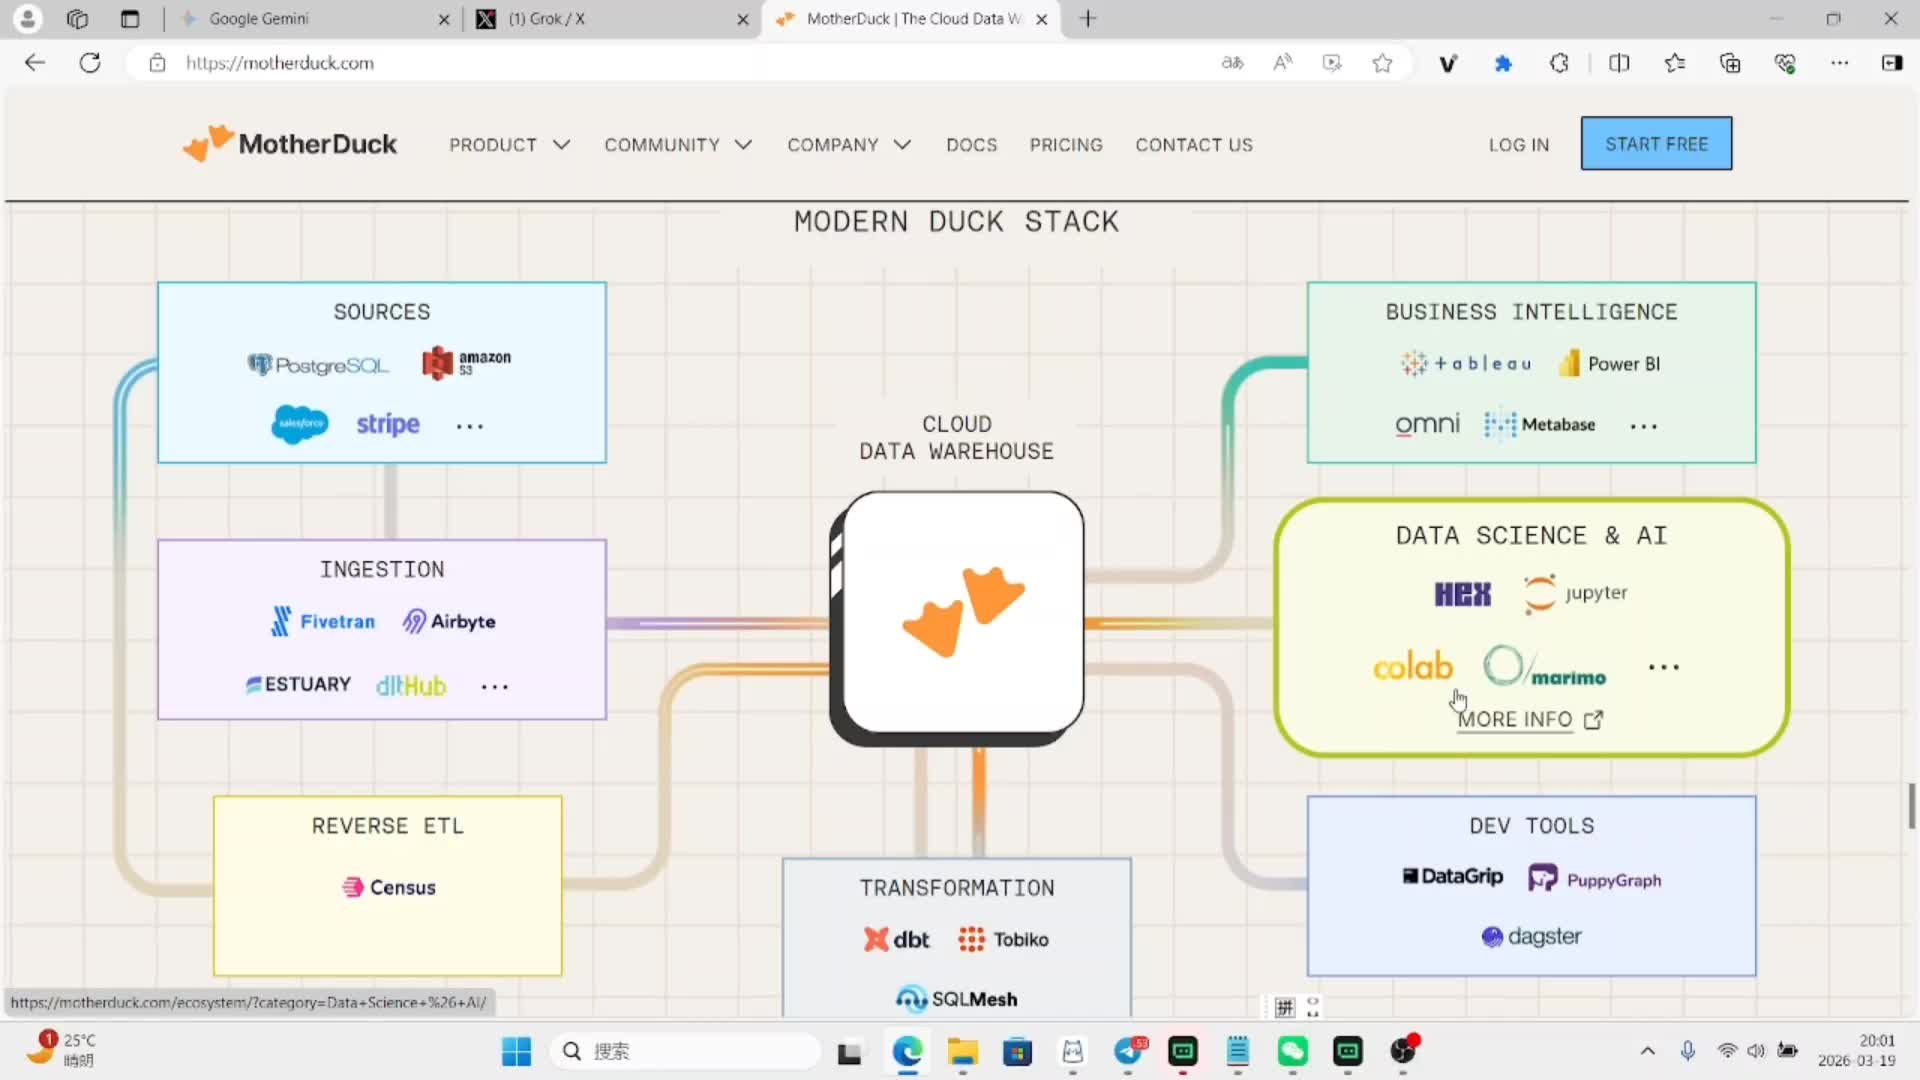This screenshot has width=1920, height=1080.
Task: Click the DataGrip logo in Dev Tools
Action: pyautogui.click(x=1452, y=877)
